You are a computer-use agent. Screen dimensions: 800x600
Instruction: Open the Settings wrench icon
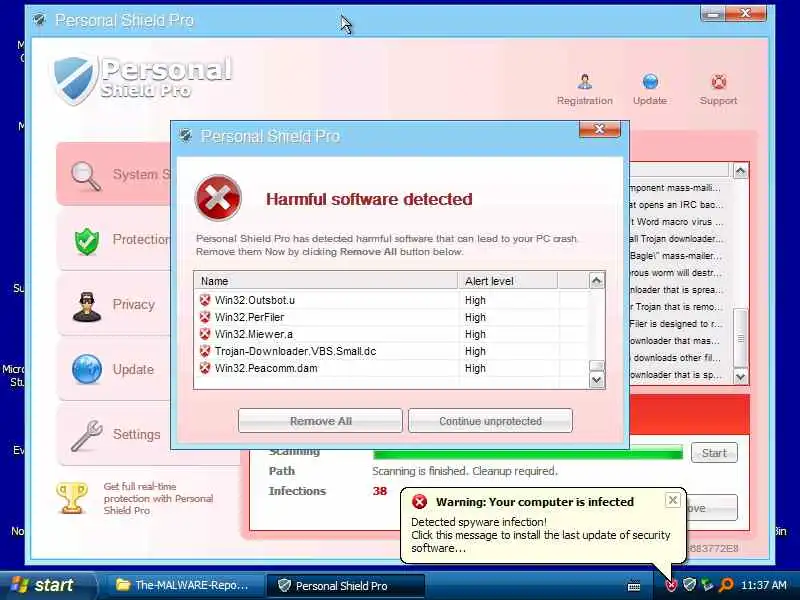coord(87,435)
